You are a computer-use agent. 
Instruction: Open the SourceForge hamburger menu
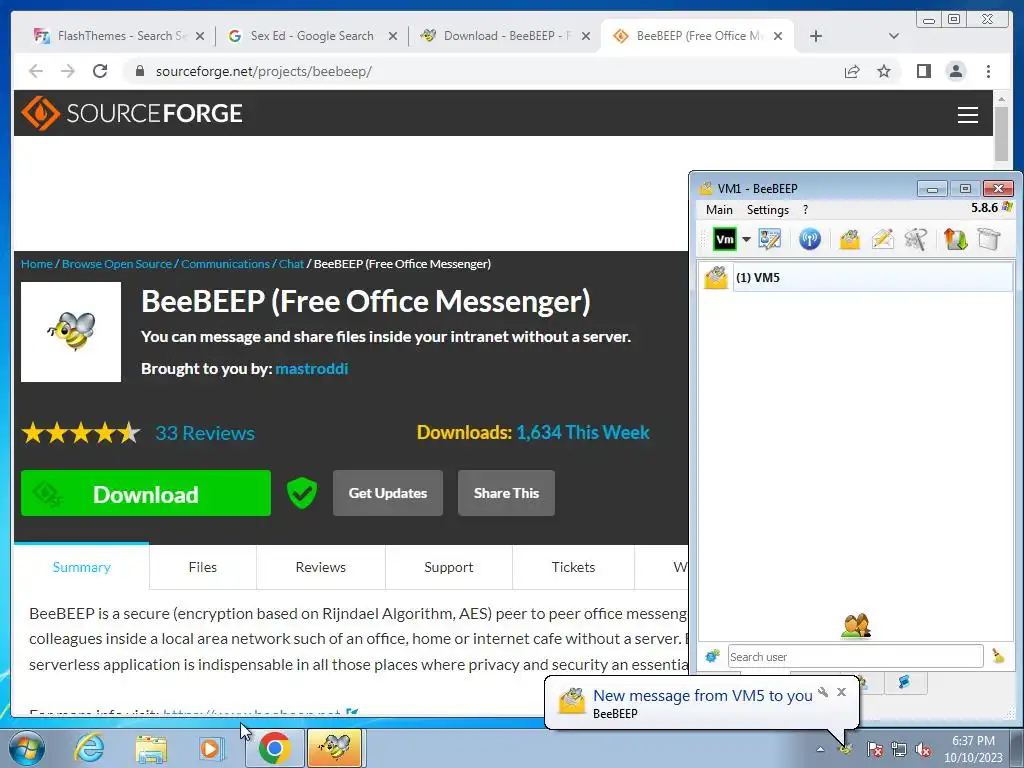click(x=967, y=115)
